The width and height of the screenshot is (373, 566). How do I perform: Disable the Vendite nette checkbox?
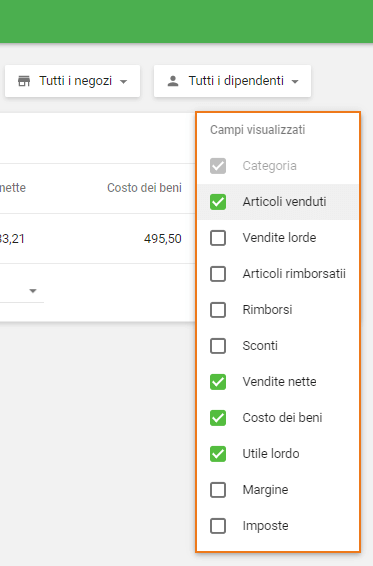click(x=218, y=382)
